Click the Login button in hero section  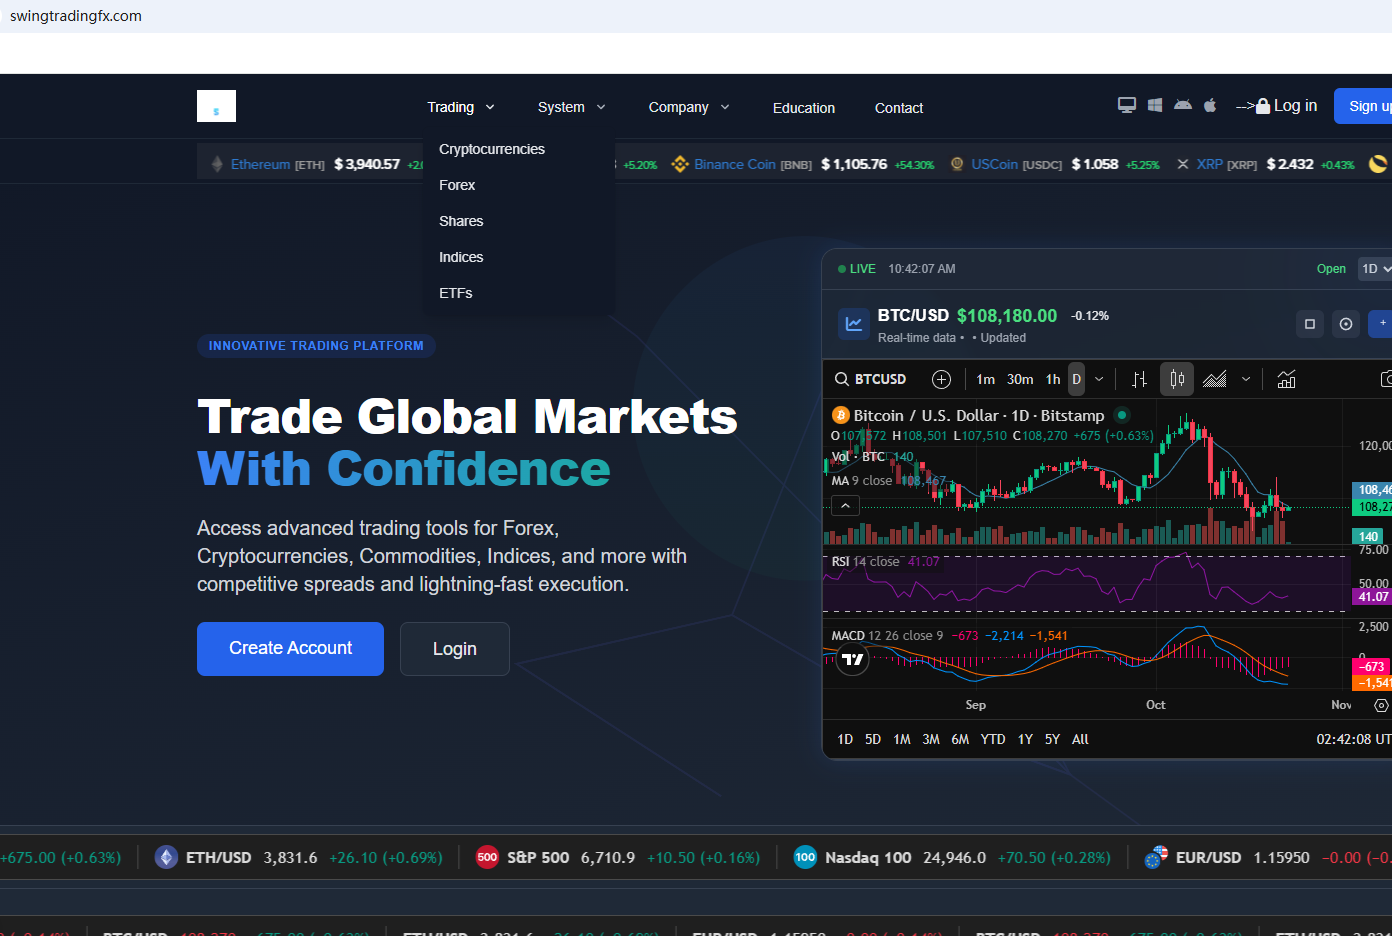point(455,649)
